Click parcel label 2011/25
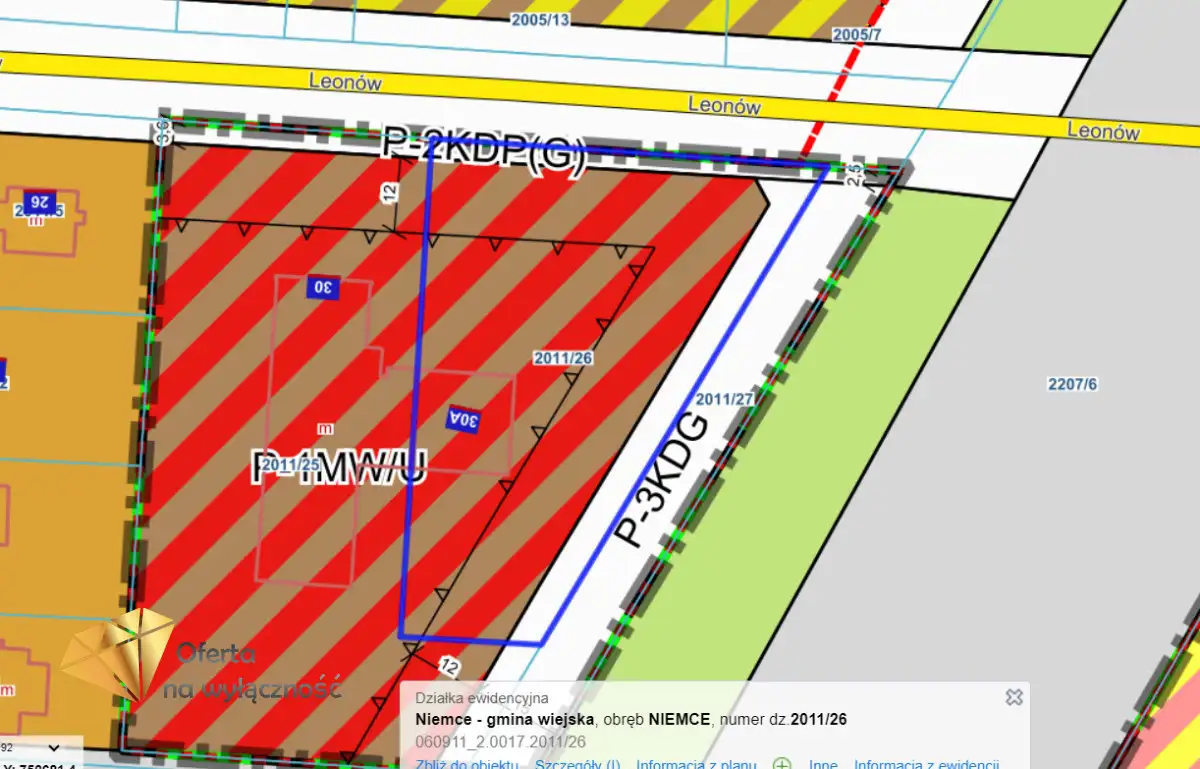This screenshot has width=1200, height=769. (x=290, y=464)
